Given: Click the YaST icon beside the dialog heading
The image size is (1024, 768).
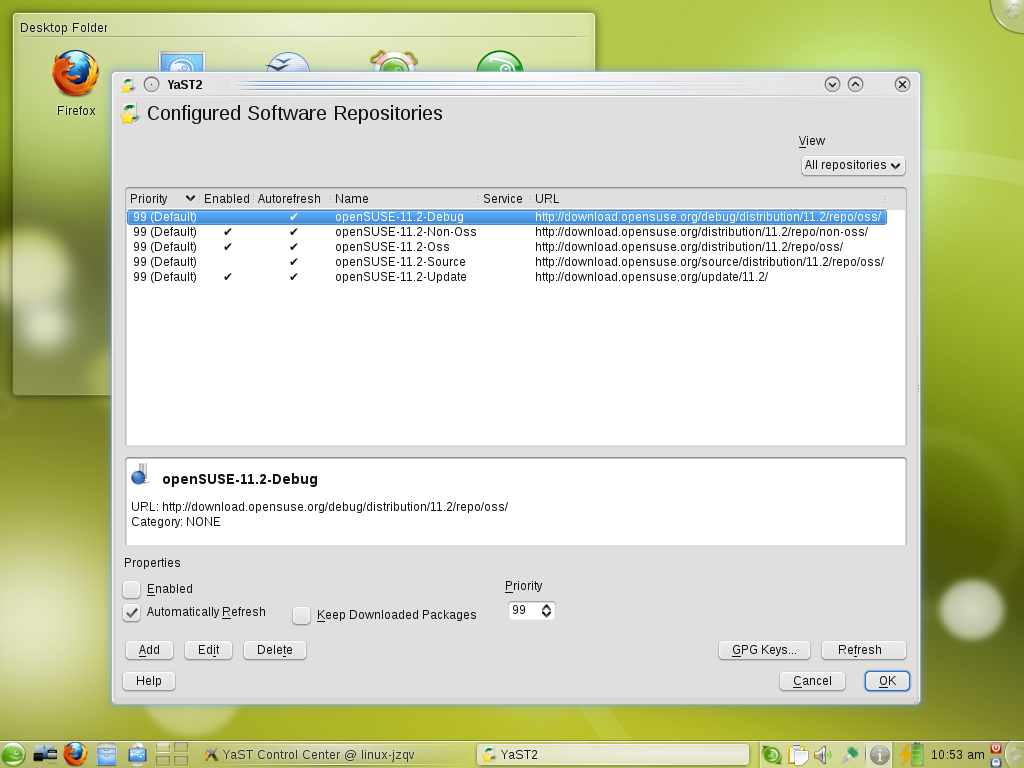Looking at the screenshot, I should [x=130, y=114].
